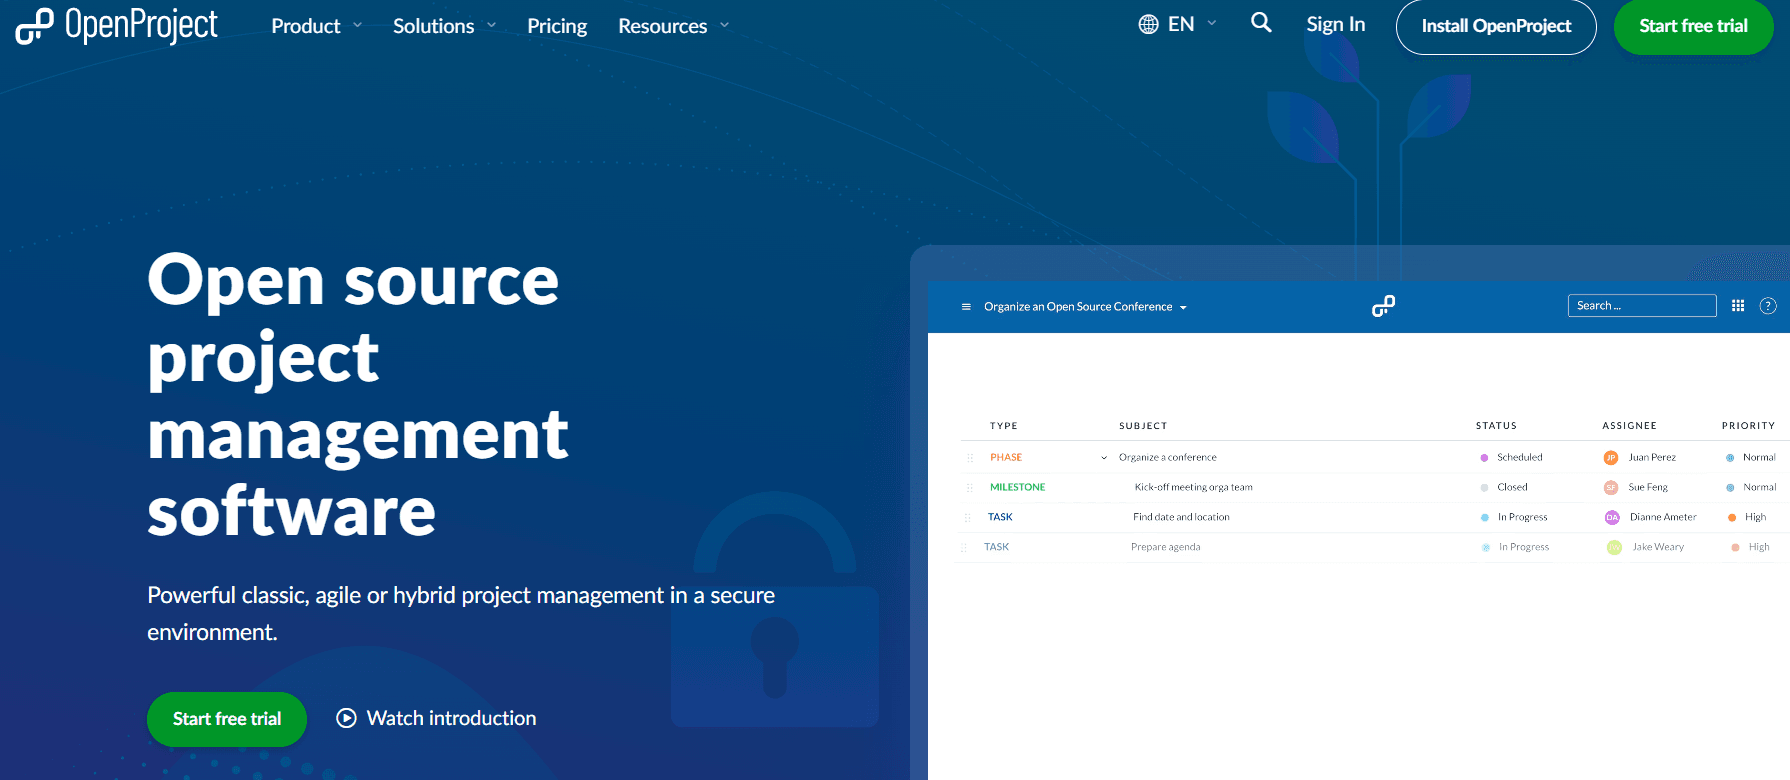Expand the Solutions menu

(445, 26)
